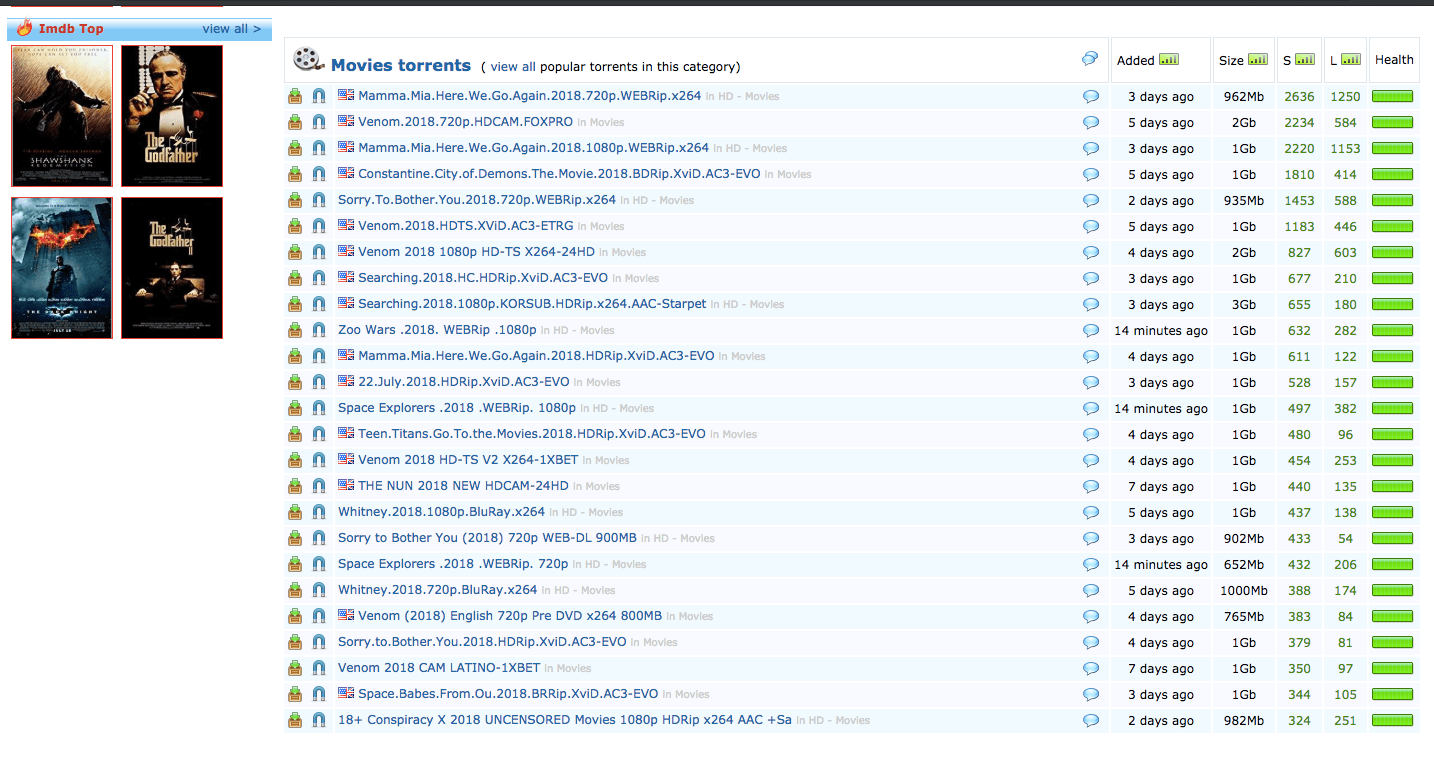Click the download icon for Searching.2018.1080p.KORSUB row
The width and height of the screenshot is (1434, 760).
[295, 304]
